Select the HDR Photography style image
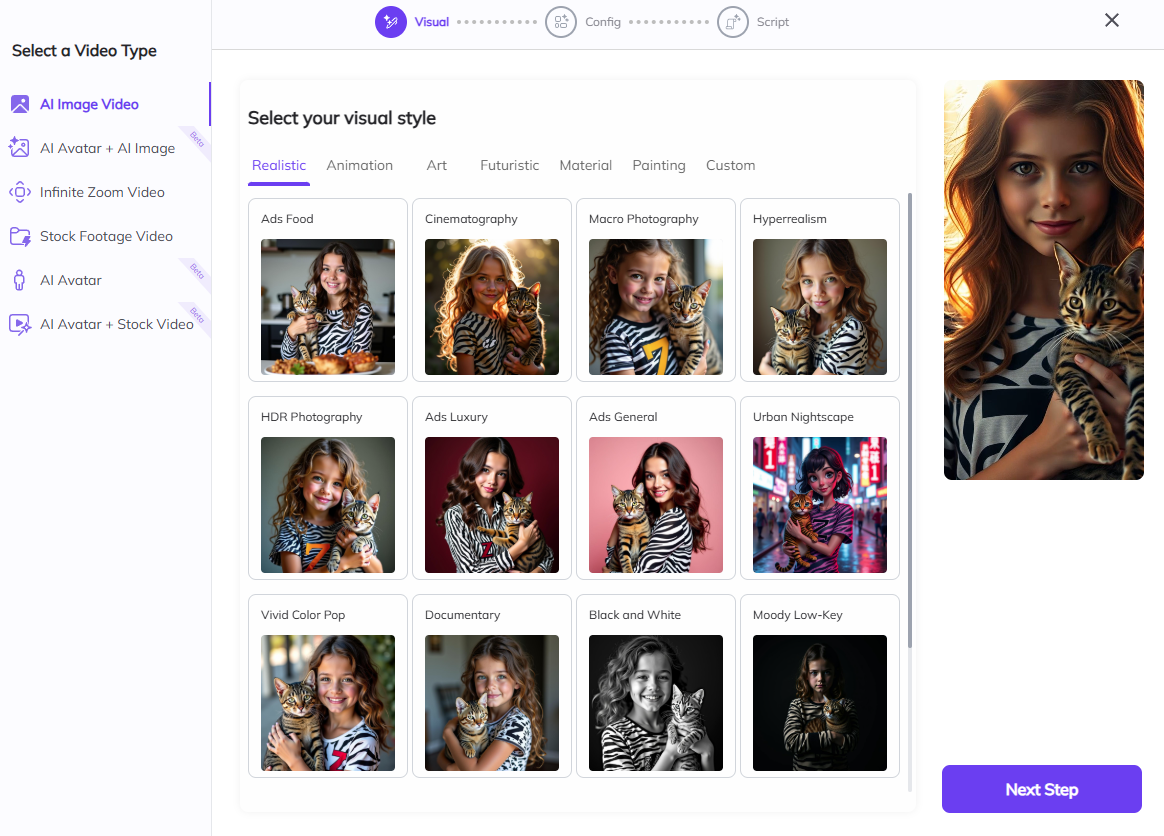Viewport: 1164px width, 836px height. tap(328, 505)
